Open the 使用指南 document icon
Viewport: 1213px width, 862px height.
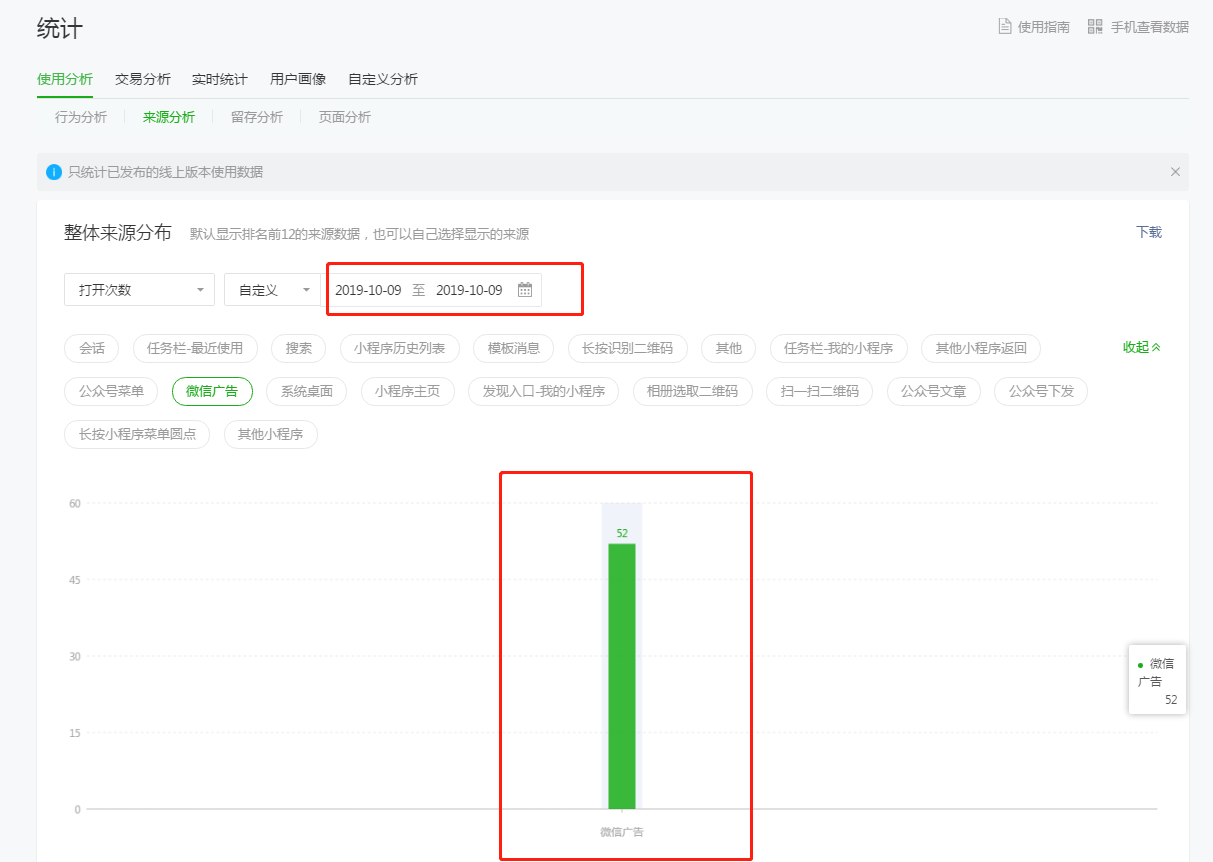(x=1005, y=27)
